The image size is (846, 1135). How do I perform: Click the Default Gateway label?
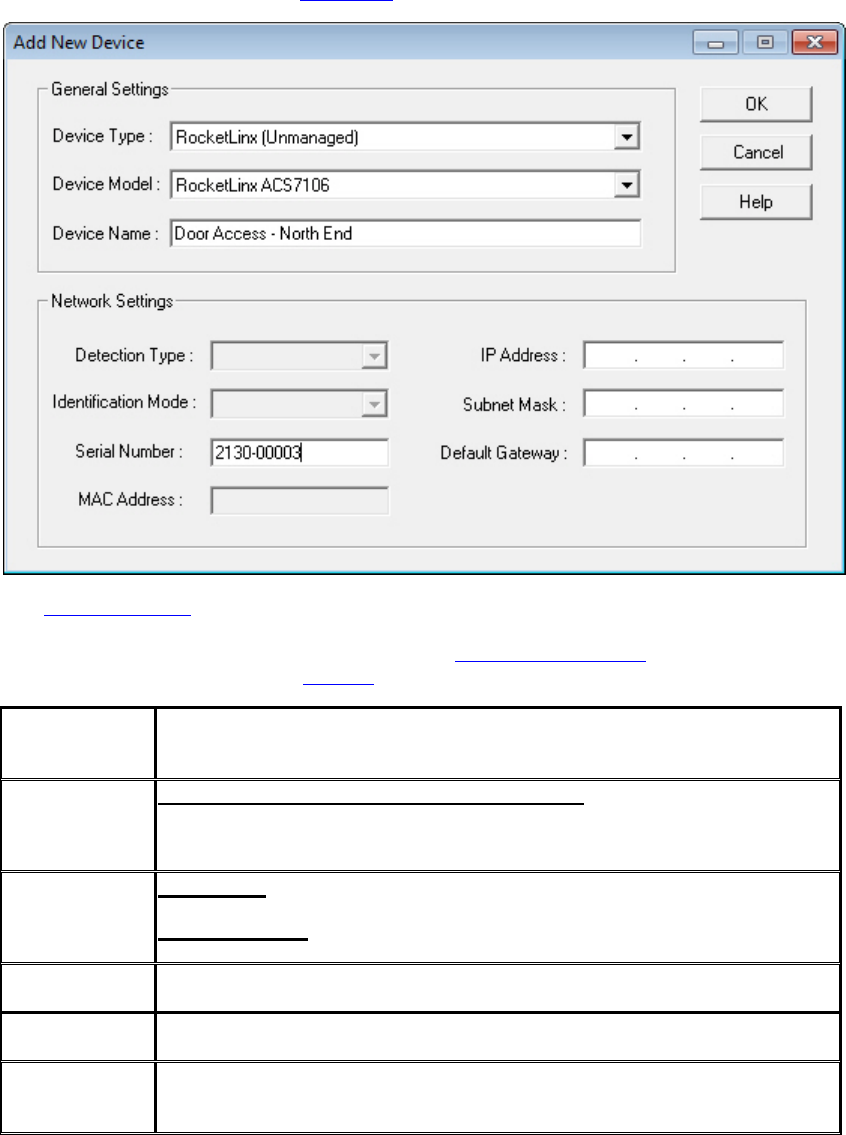pos(504,454)
